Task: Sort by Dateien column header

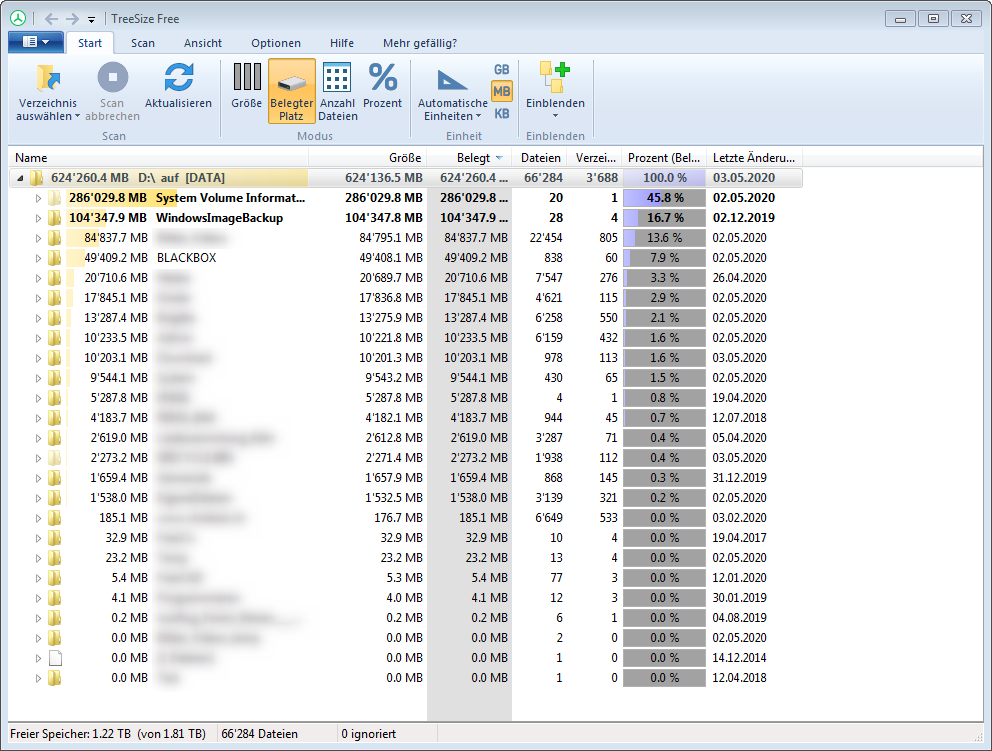Action: pos(540,158)
